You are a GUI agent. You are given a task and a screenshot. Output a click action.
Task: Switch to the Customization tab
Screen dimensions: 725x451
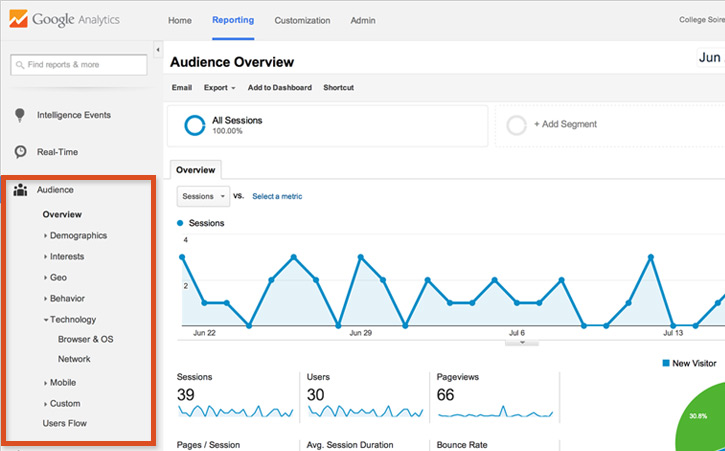point(302,20)
